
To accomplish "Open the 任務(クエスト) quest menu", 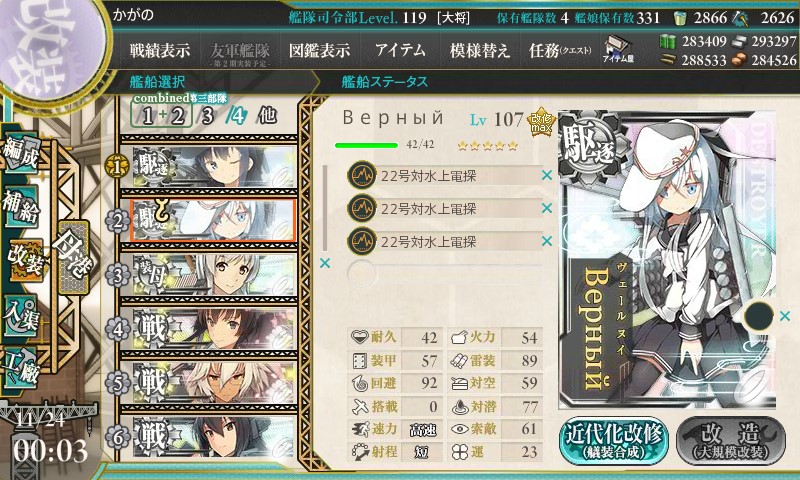I will tap(560, 50).
